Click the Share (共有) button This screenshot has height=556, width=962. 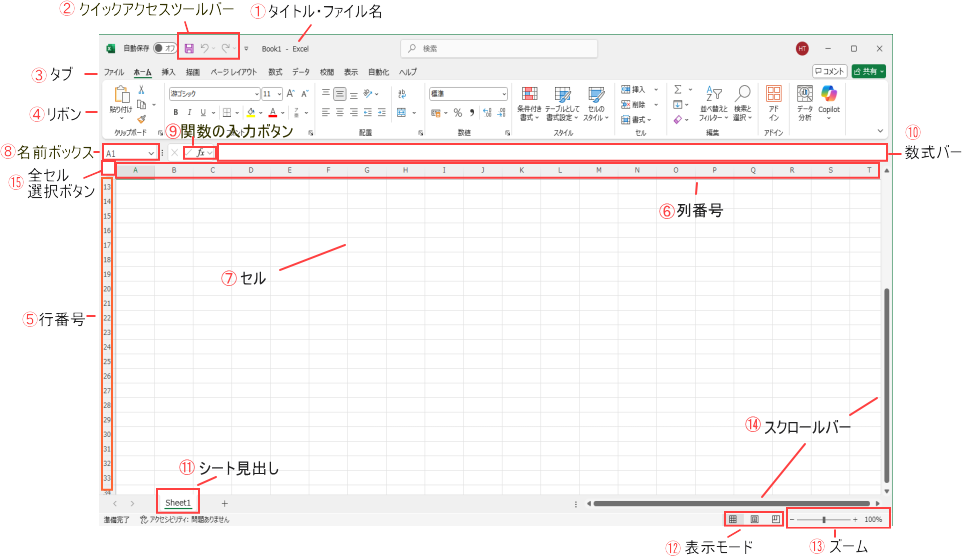coord(868,71)
